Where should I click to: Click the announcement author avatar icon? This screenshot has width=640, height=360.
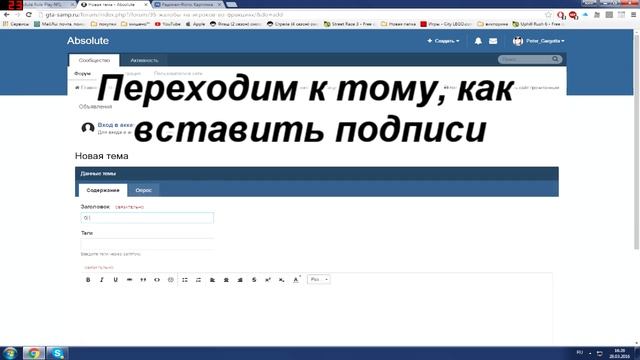click(88, 128)
